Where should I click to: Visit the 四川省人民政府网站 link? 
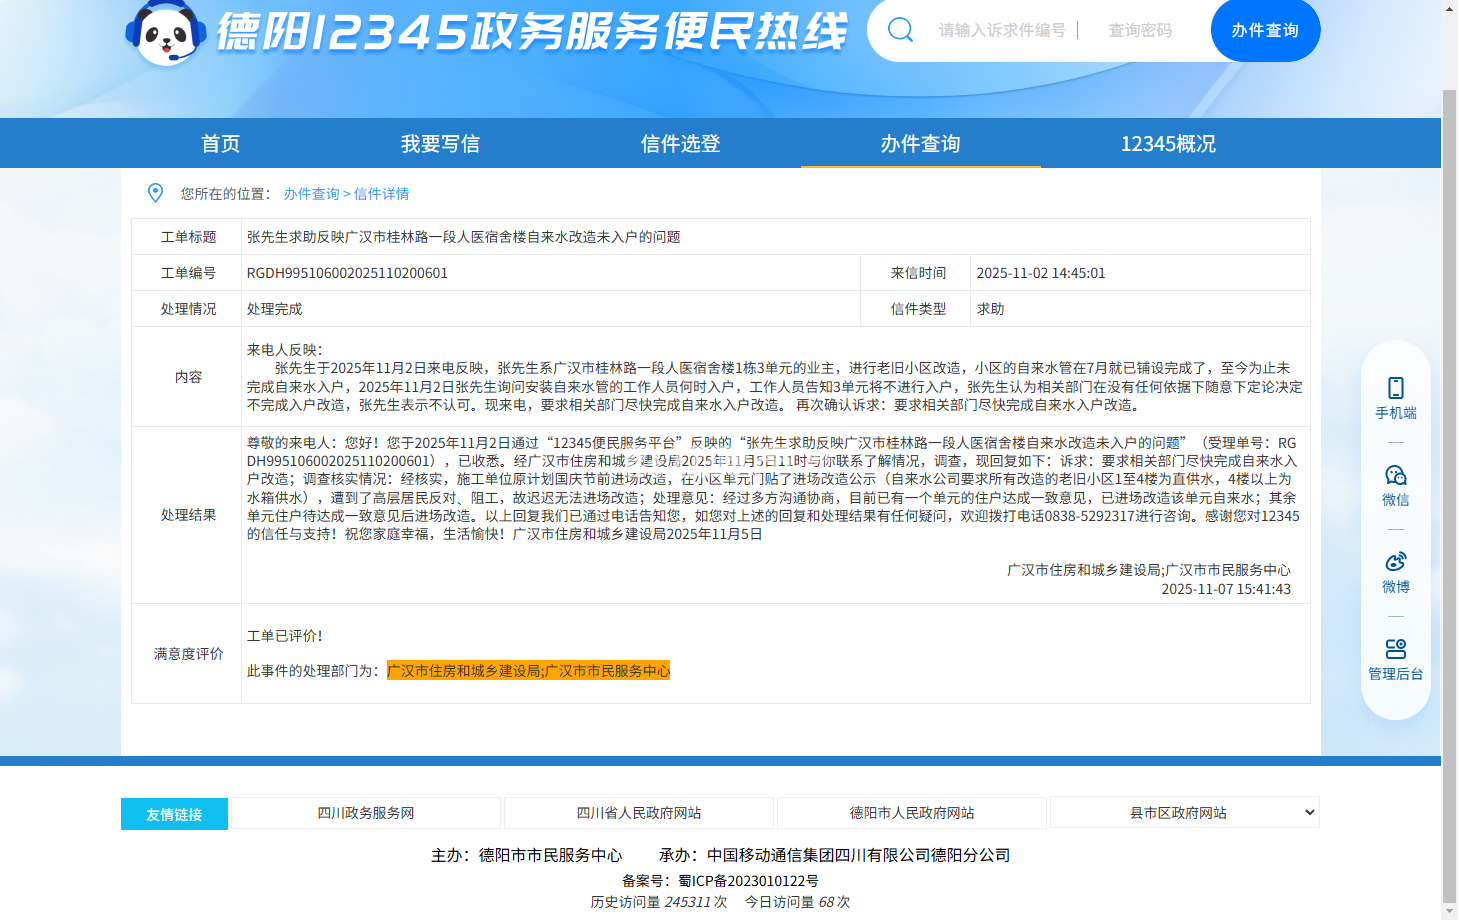pyautogui.click(x=638, y=813)
